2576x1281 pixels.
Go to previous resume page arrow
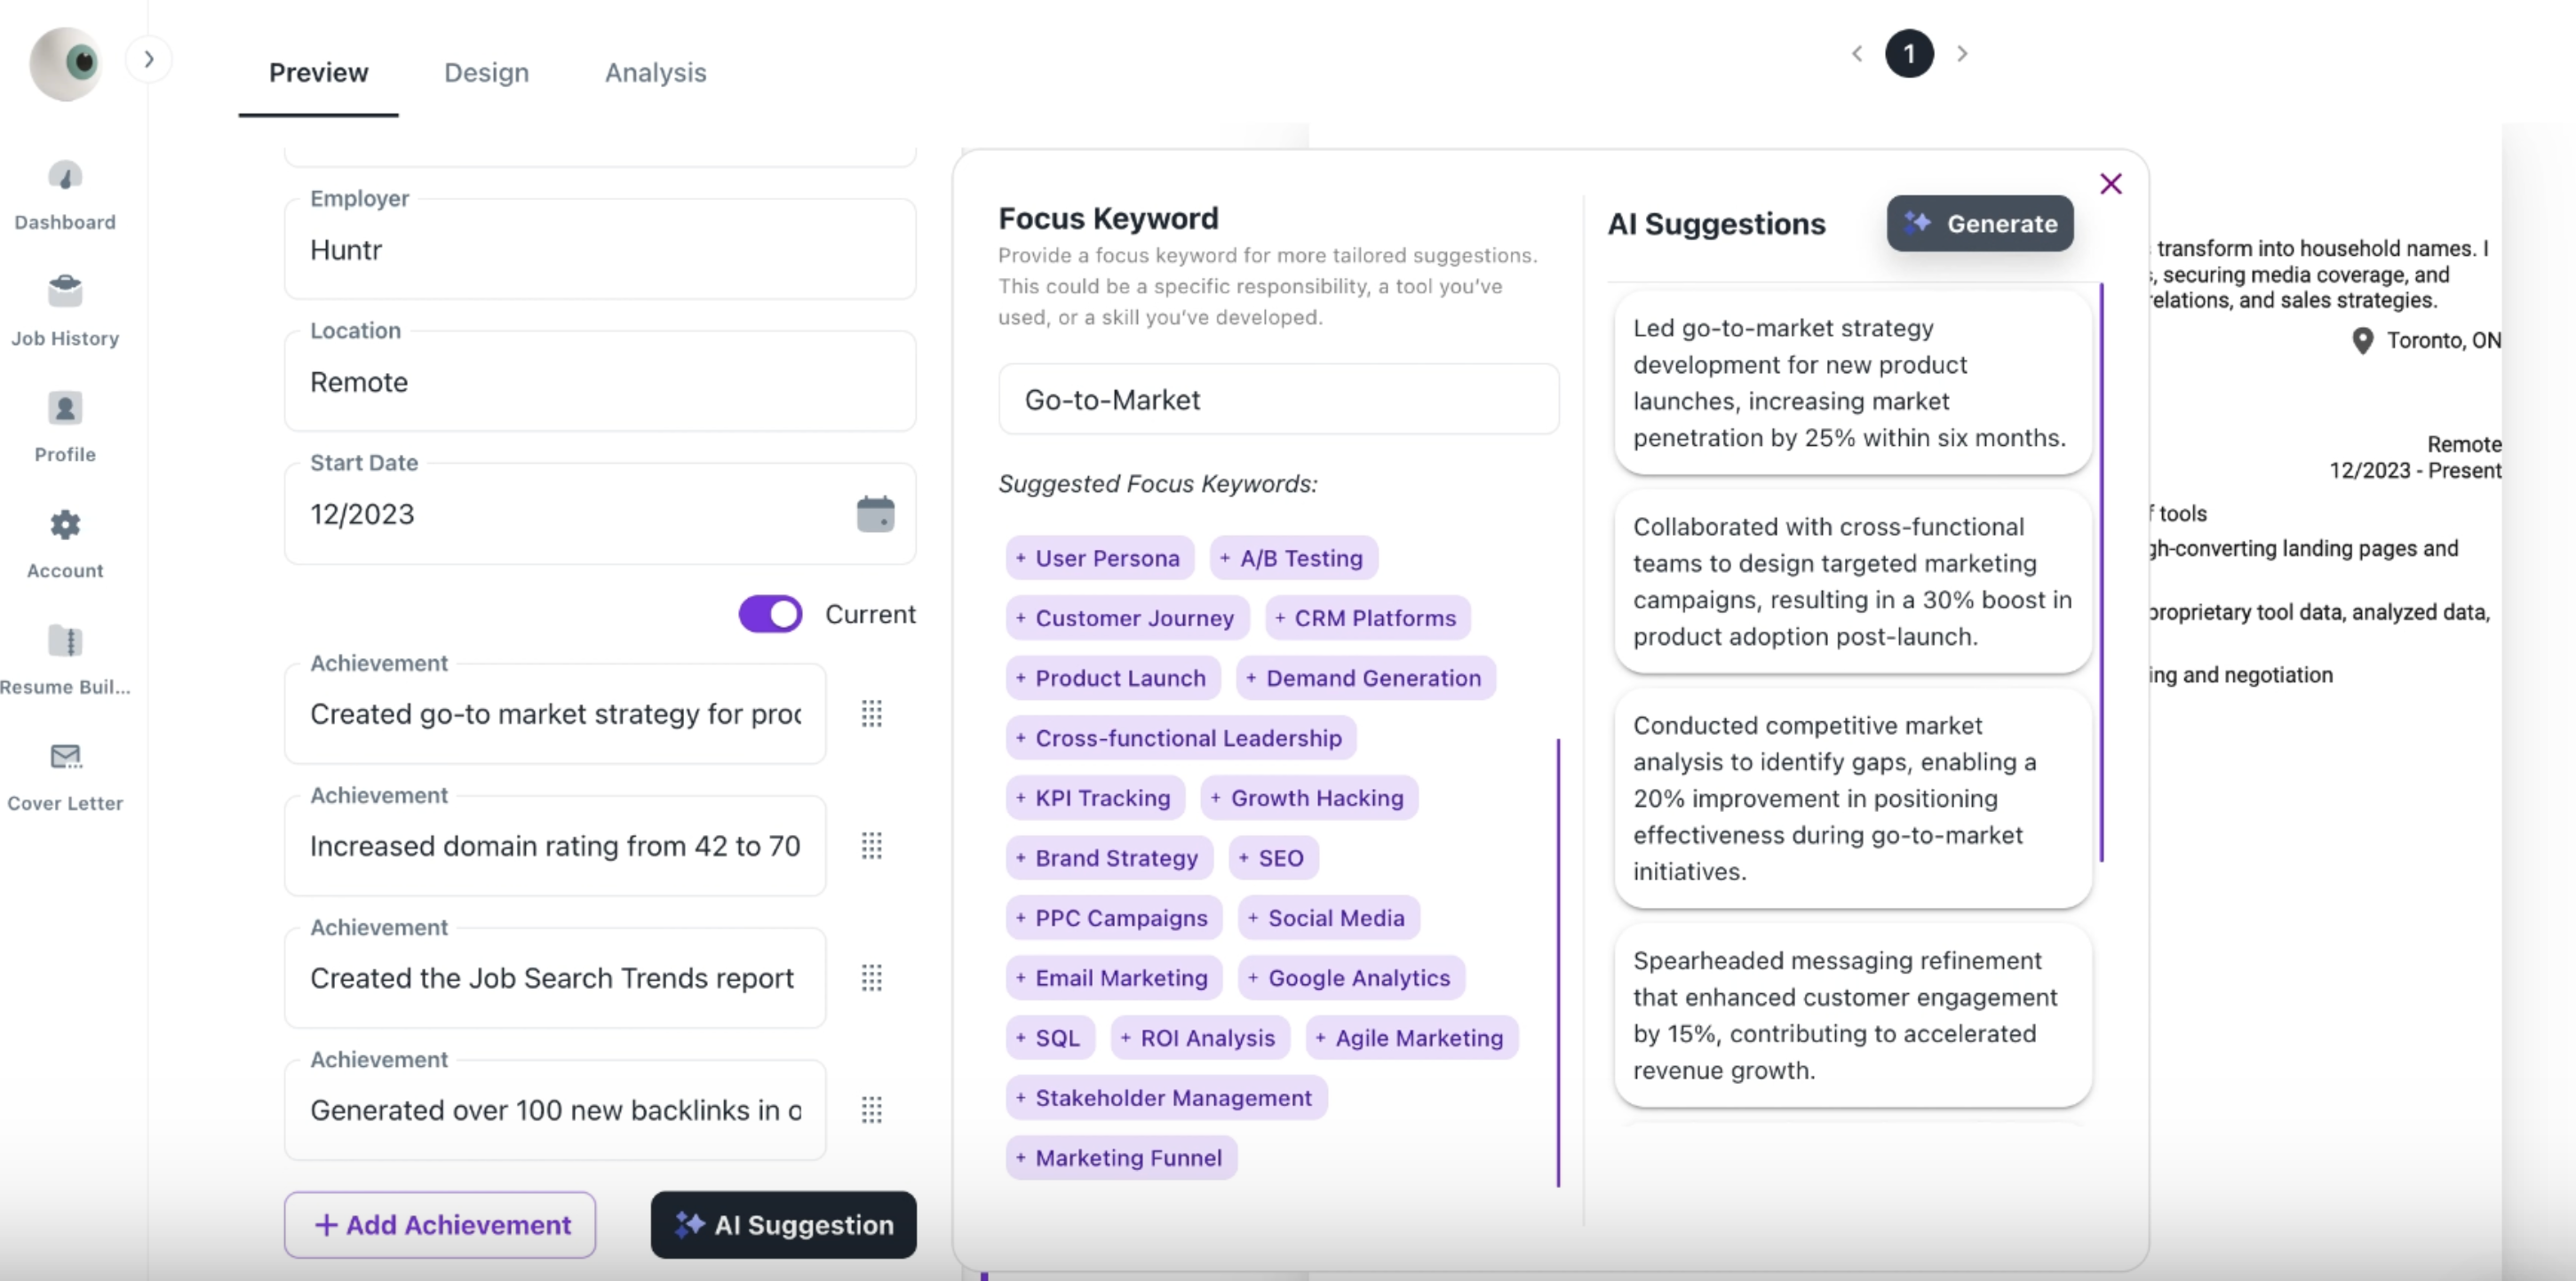pyautogui.click(x=1857, y=54)
